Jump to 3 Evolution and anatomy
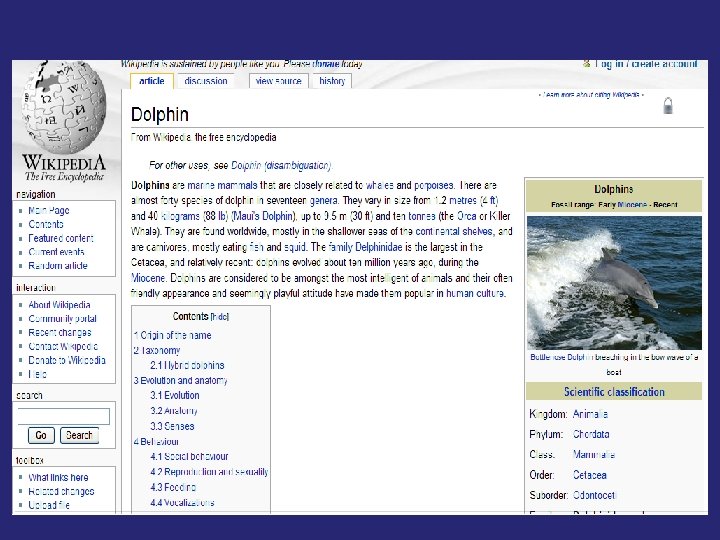Screen dimensions: 720x540 [180, 381]
